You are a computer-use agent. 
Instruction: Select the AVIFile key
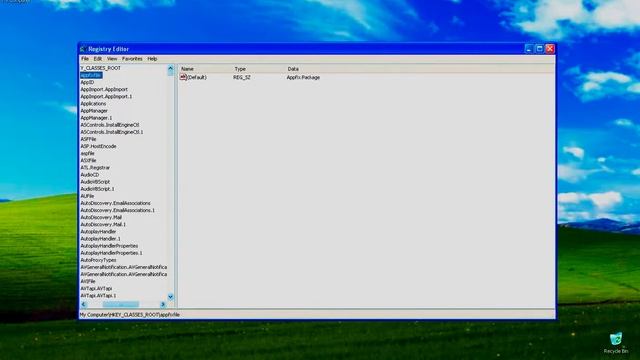point(88,281)
